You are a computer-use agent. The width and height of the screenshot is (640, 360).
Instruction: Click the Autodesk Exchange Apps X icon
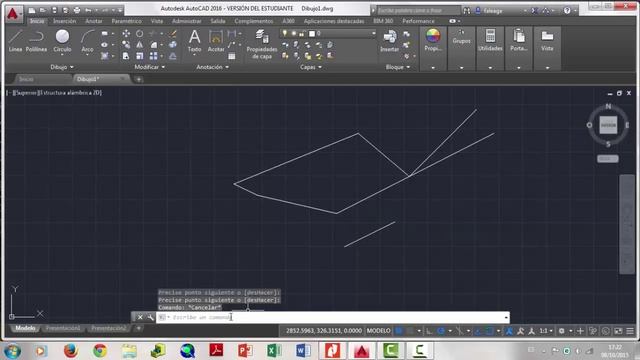(x=534, y=11)
